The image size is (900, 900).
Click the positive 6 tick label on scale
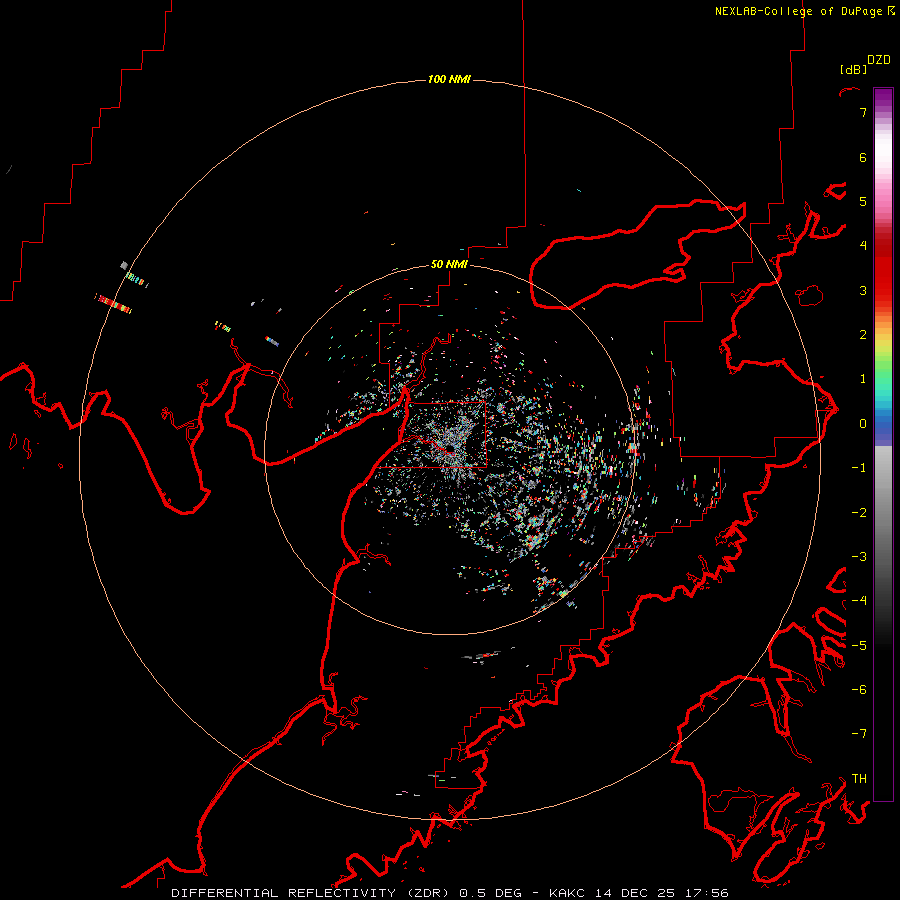pyautogui.click(x=863, y=157)
